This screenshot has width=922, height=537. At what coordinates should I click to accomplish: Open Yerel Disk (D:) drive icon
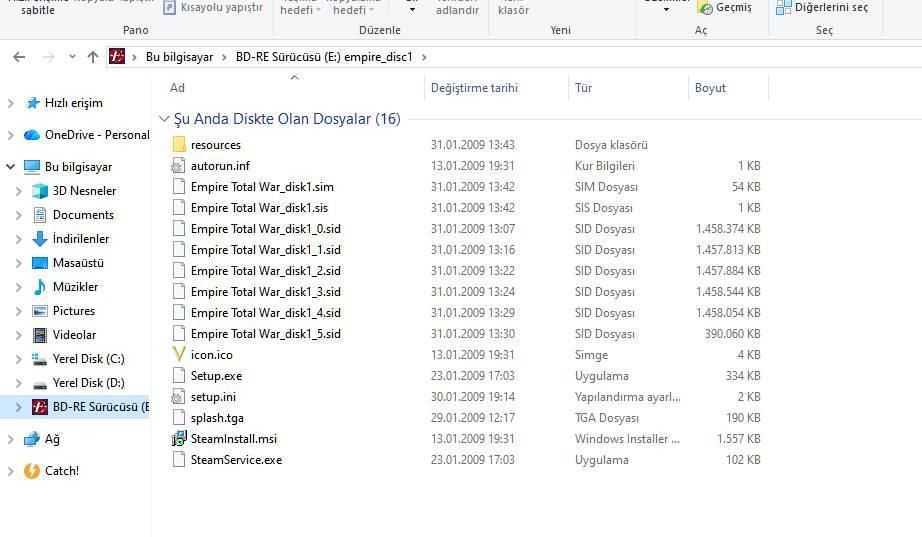point(39,383)
